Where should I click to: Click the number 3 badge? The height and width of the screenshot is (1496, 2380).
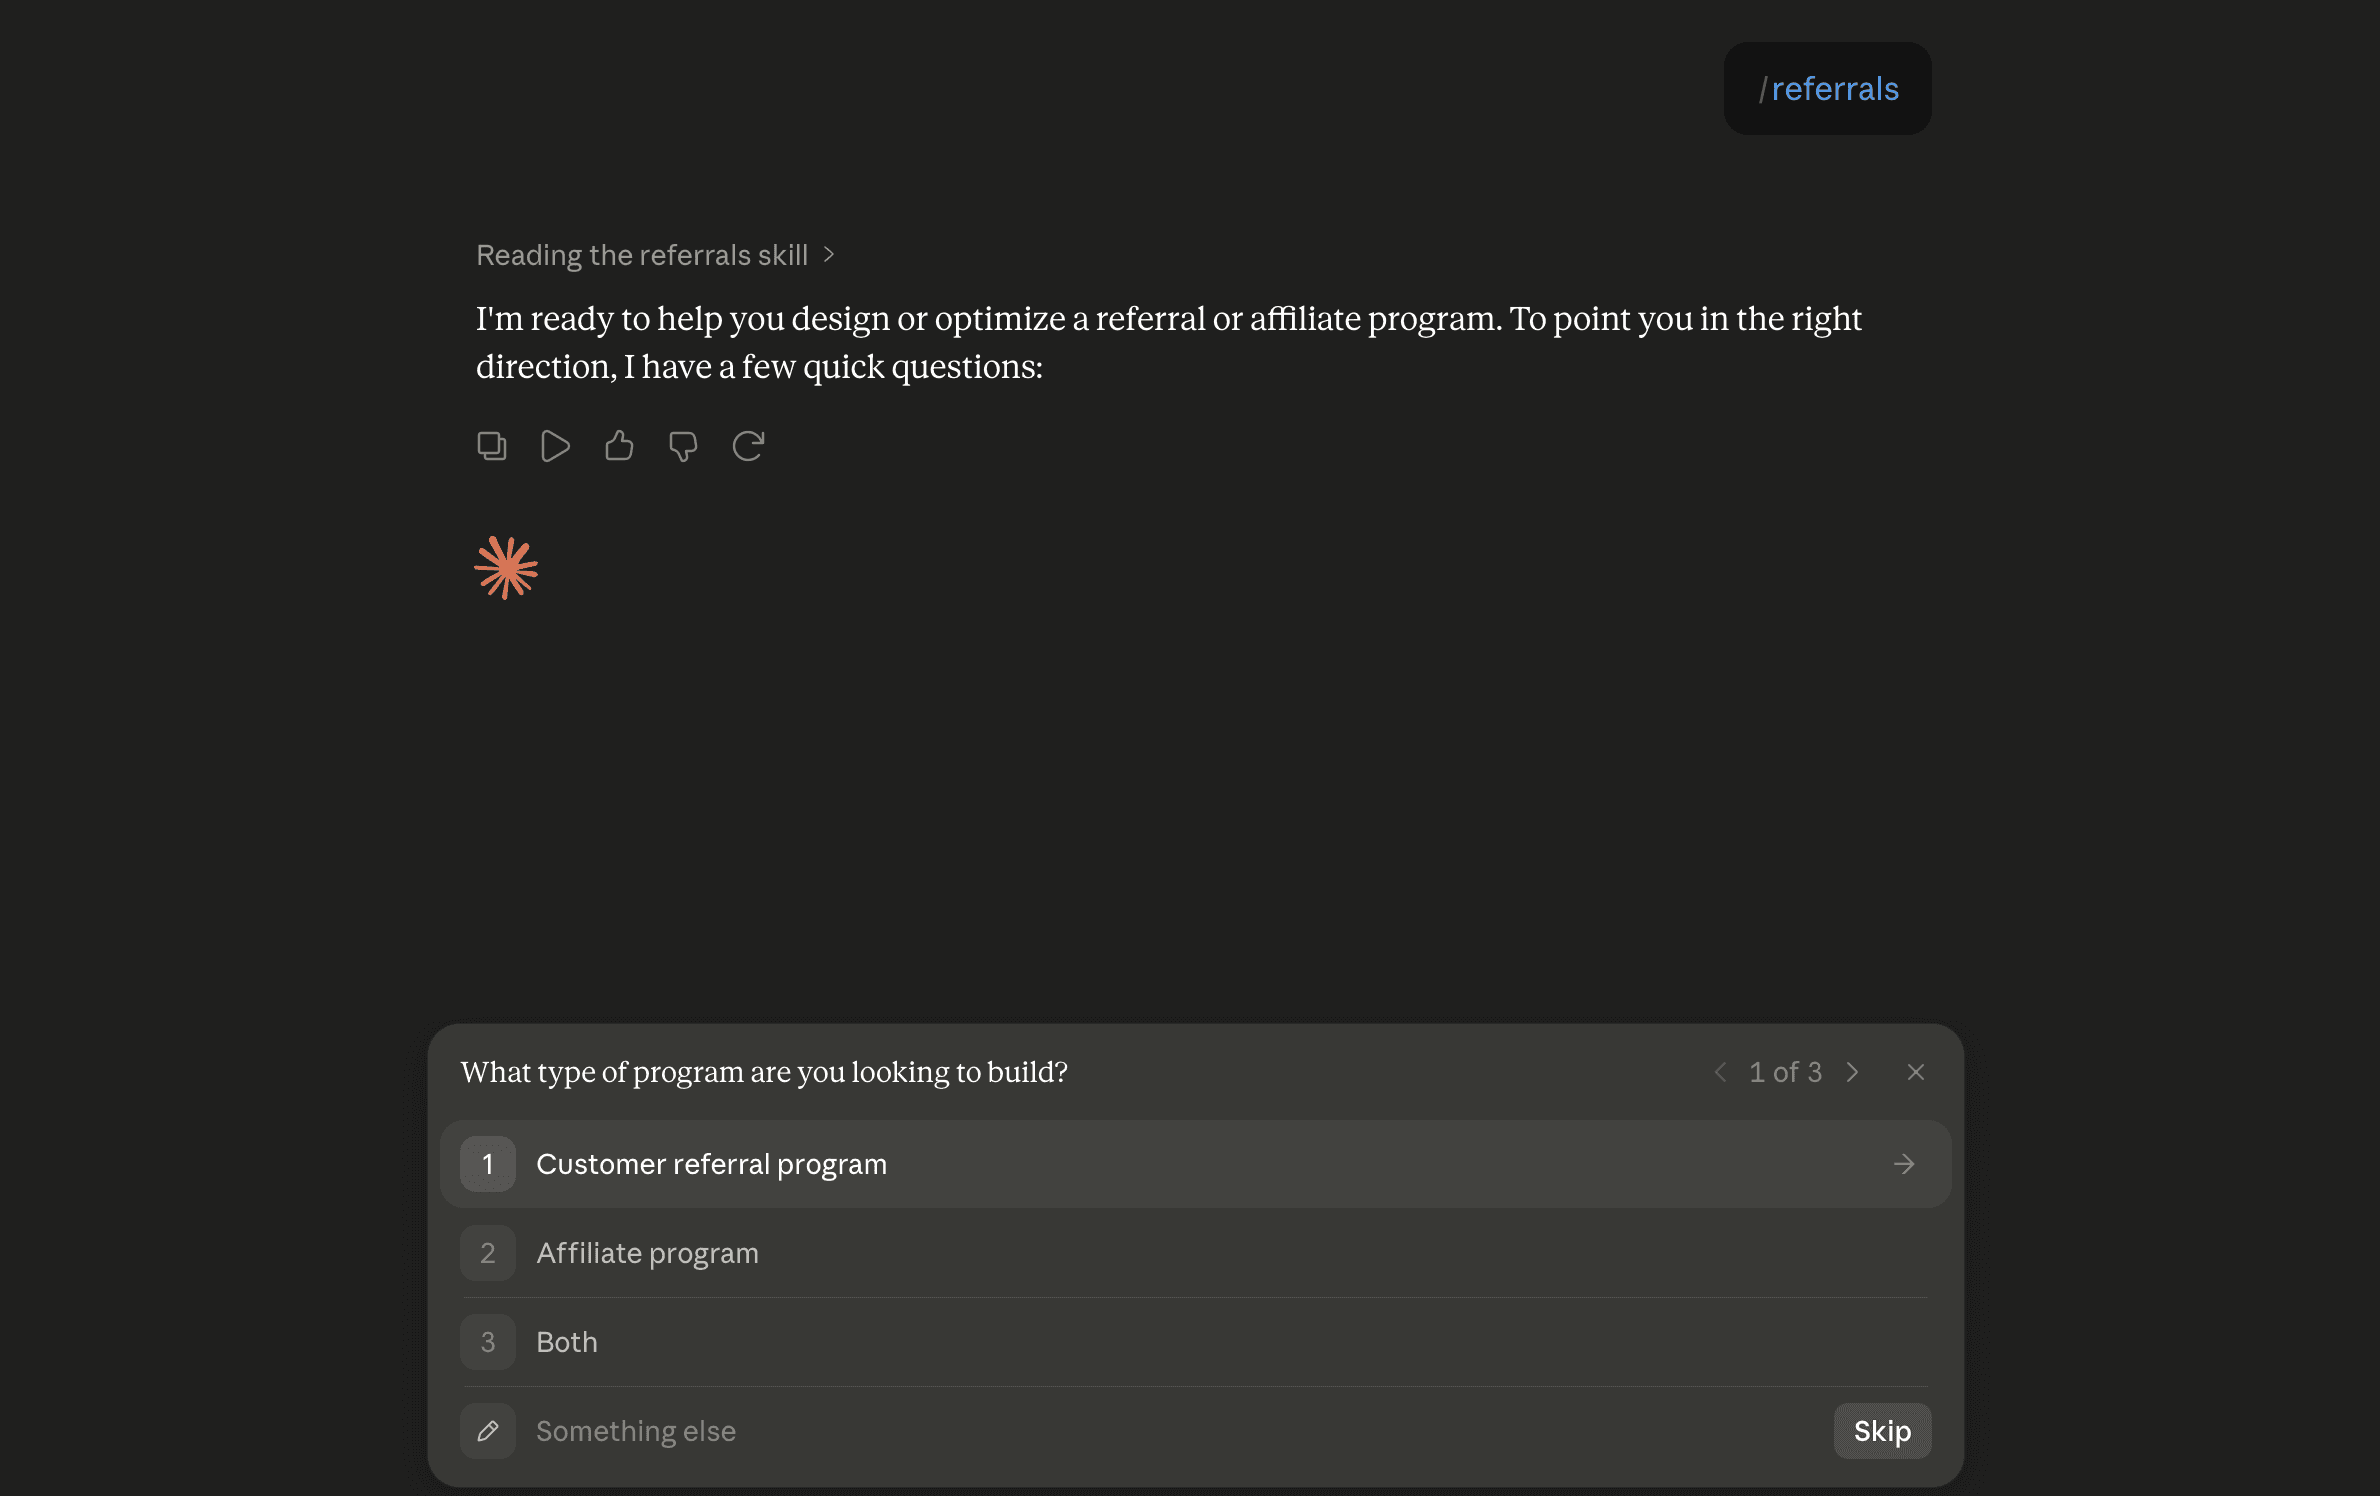(488, 1342)
